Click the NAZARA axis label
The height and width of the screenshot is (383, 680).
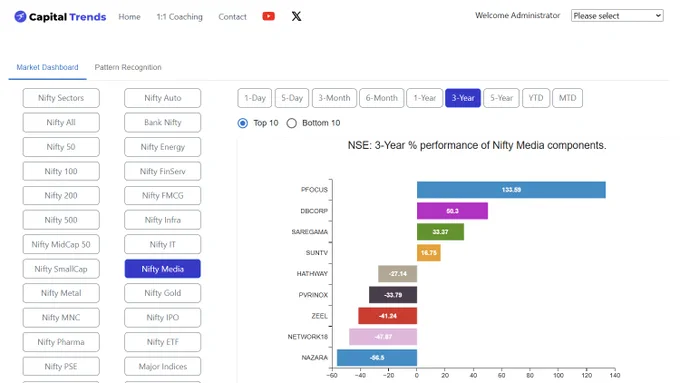click(315, 358)
